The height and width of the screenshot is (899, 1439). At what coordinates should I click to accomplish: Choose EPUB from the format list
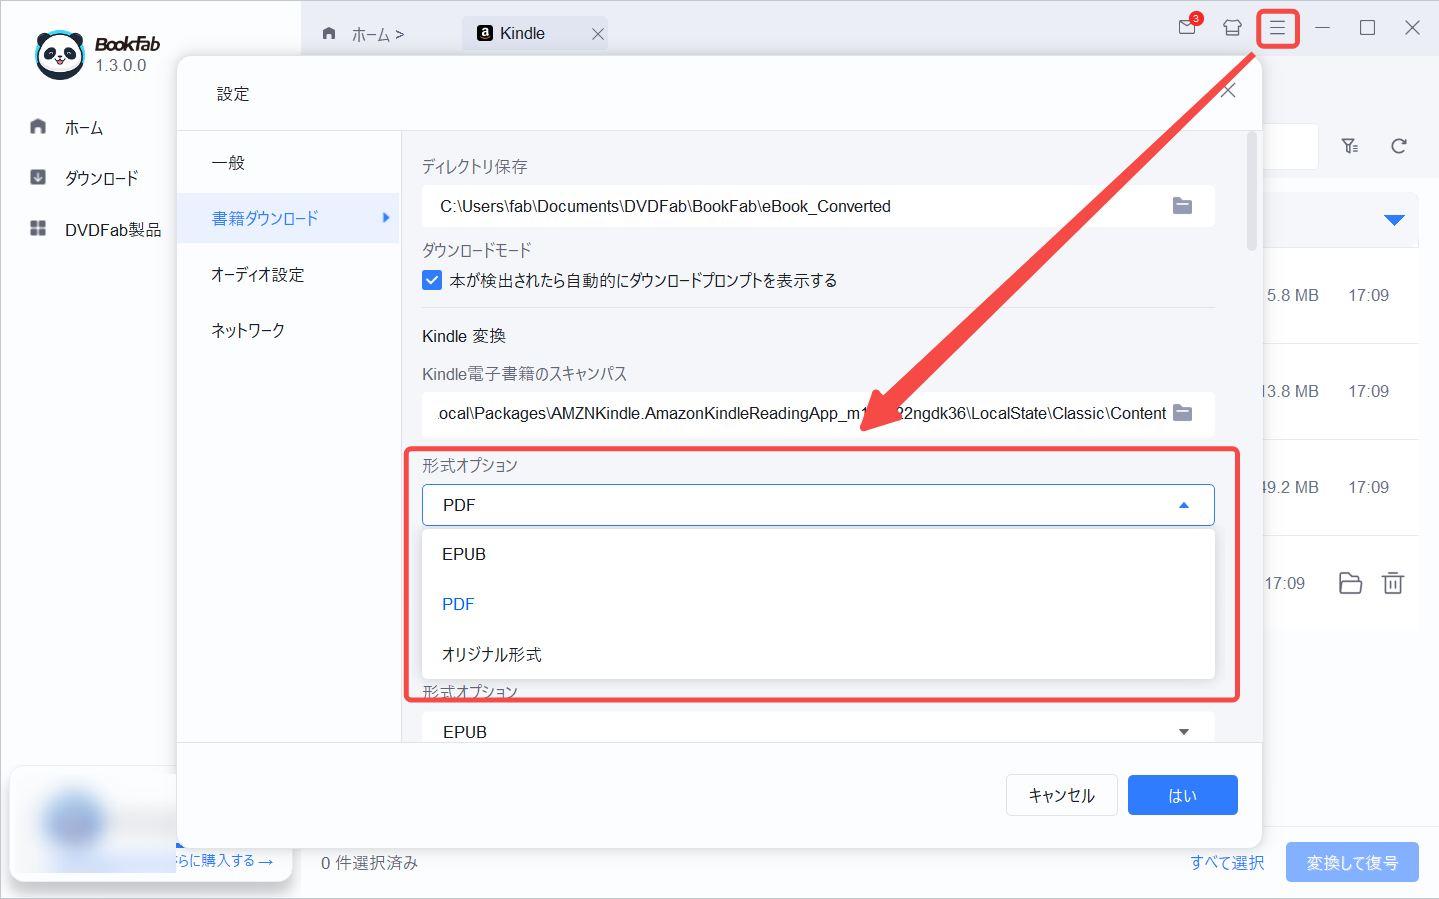point(818,554)
